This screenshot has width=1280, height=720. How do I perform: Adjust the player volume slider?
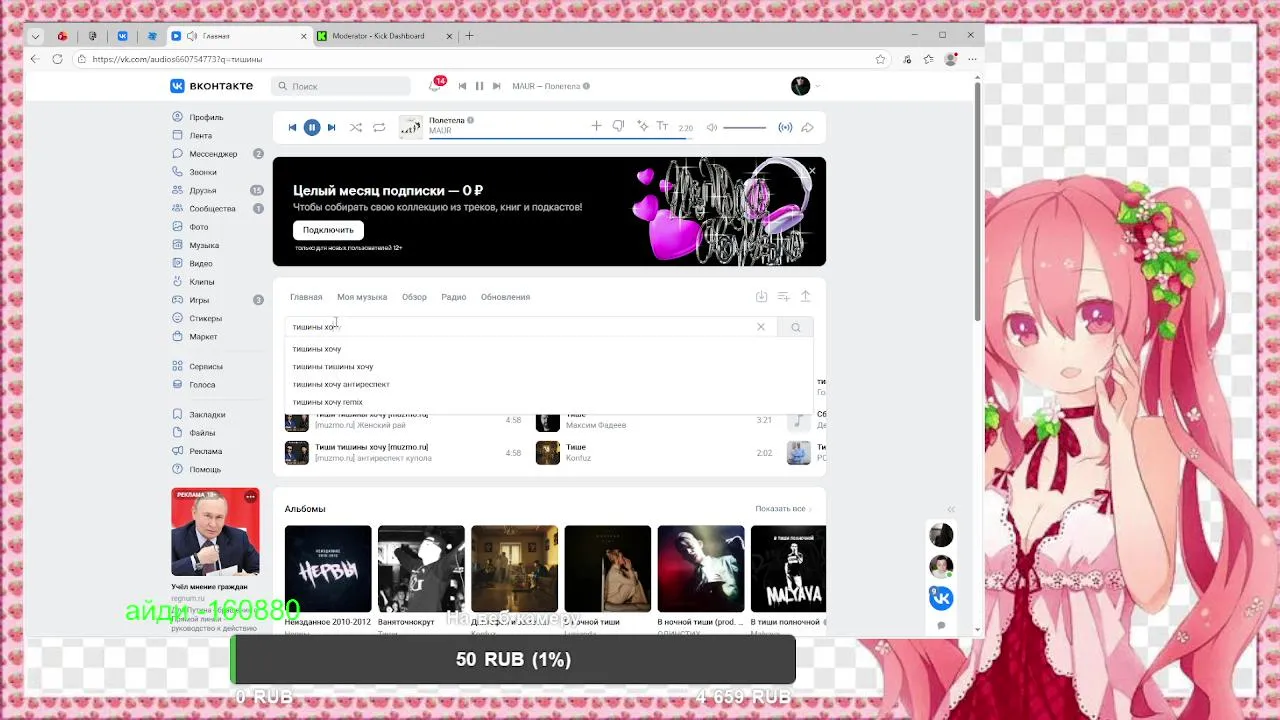[745, 127]
